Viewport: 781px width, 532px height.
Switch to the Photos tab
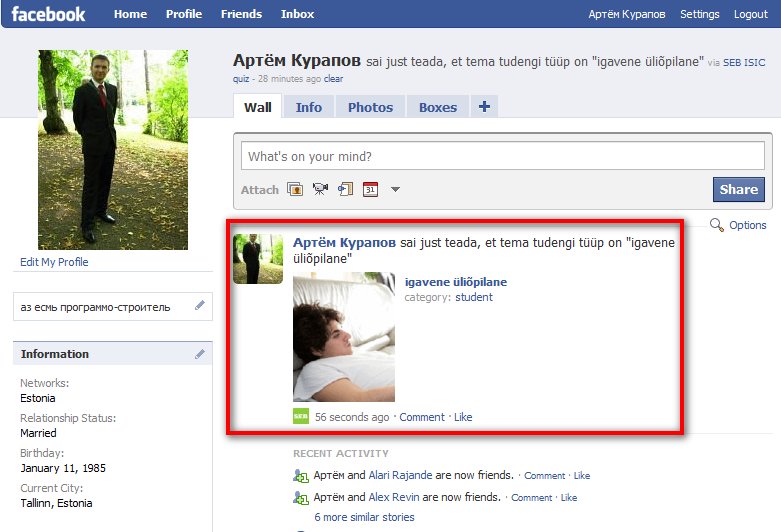370,107
